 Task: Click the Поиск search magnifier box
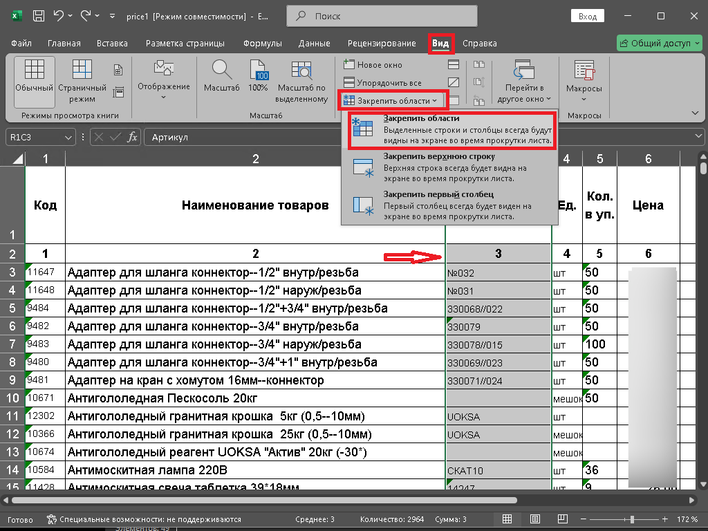pyautogui.click(x=382, y=16)
